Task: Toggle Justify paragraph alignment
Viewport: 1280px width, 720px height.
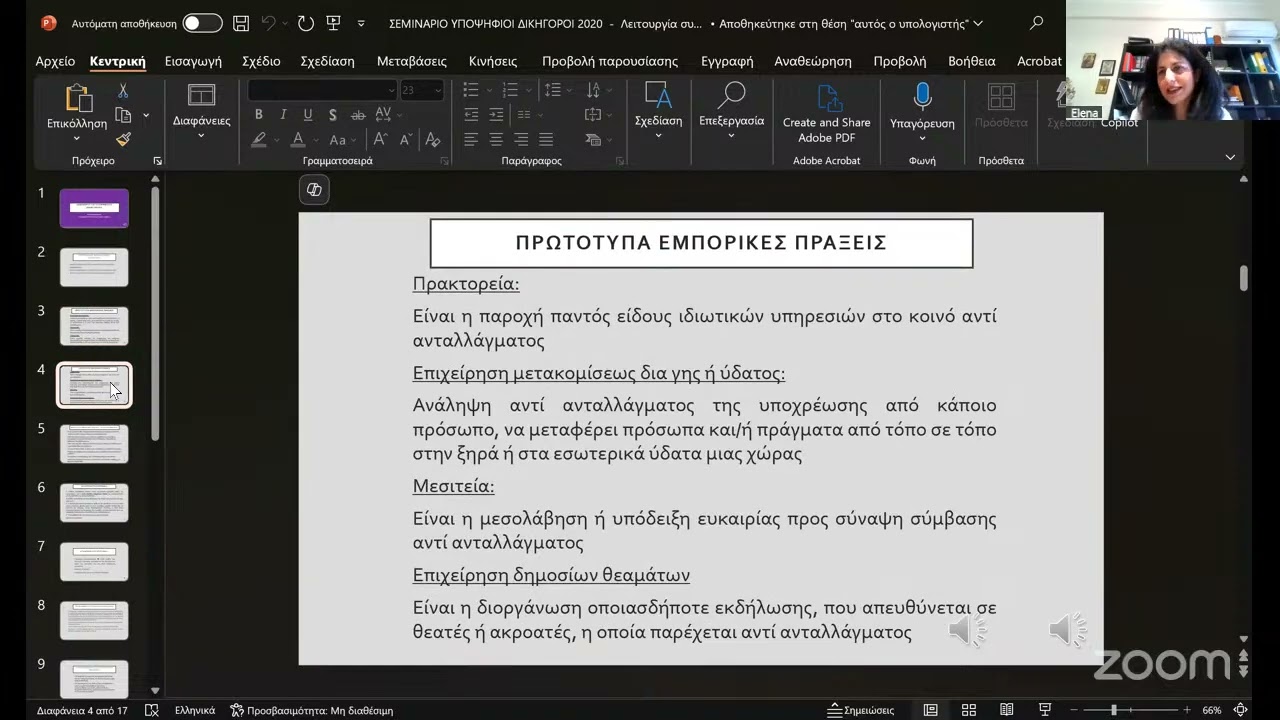Action: [x=546, y=140]
